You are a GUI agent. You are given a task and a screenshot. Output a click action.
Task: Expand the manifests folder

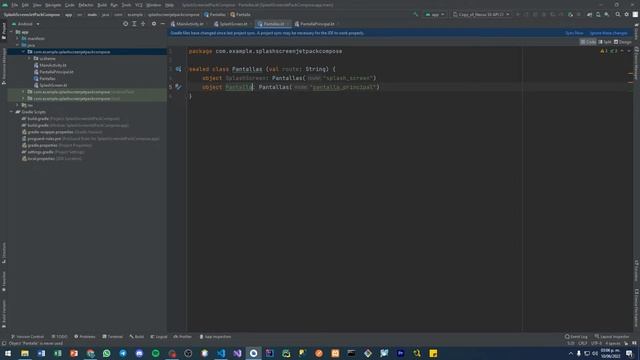pos(18,38)
